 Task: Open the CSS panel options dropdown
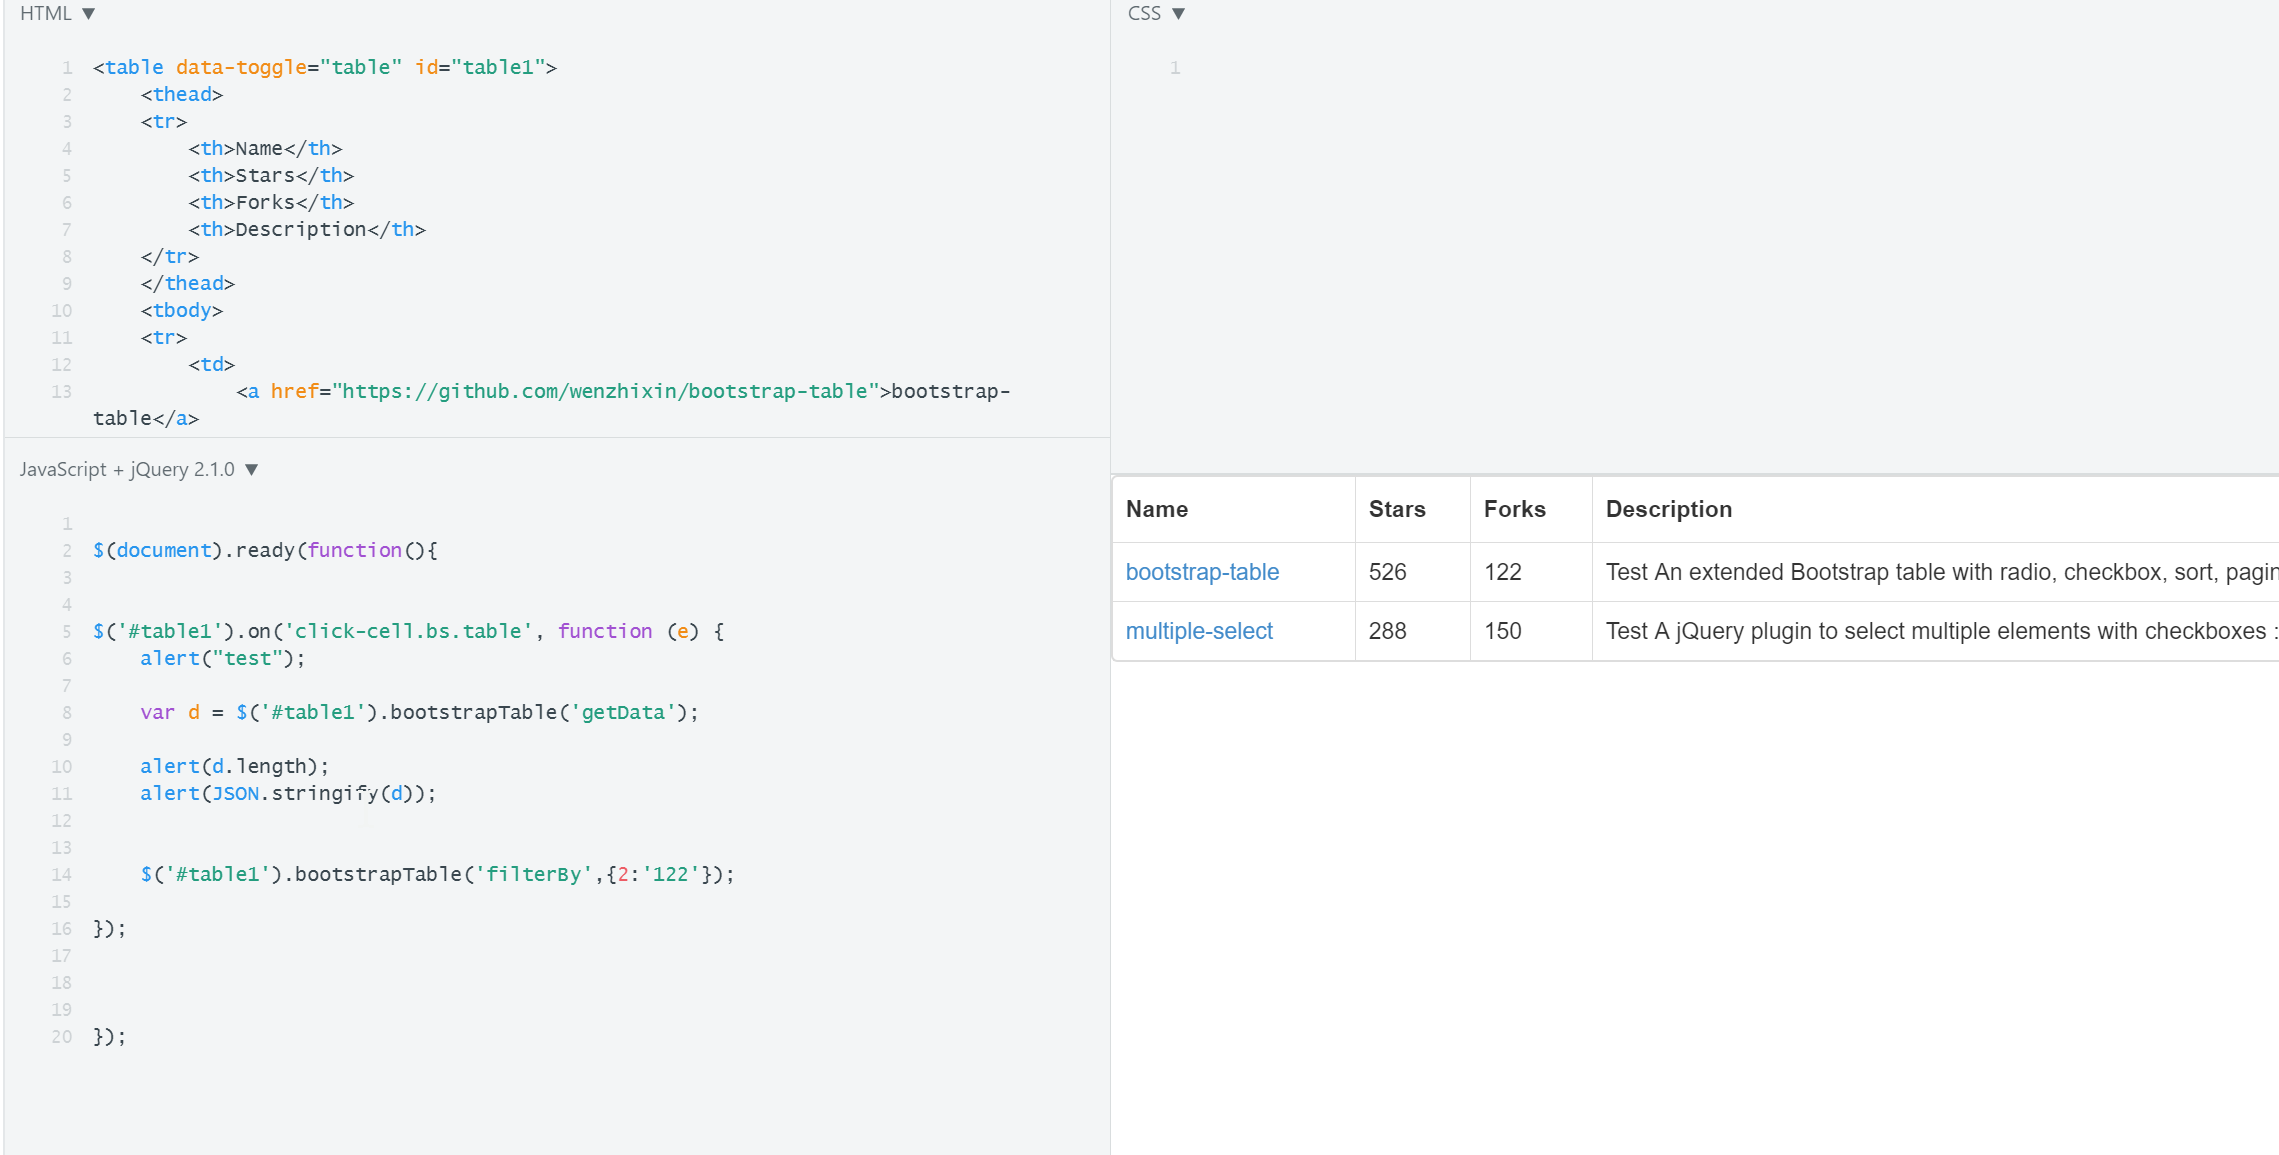click(1179, 13)
